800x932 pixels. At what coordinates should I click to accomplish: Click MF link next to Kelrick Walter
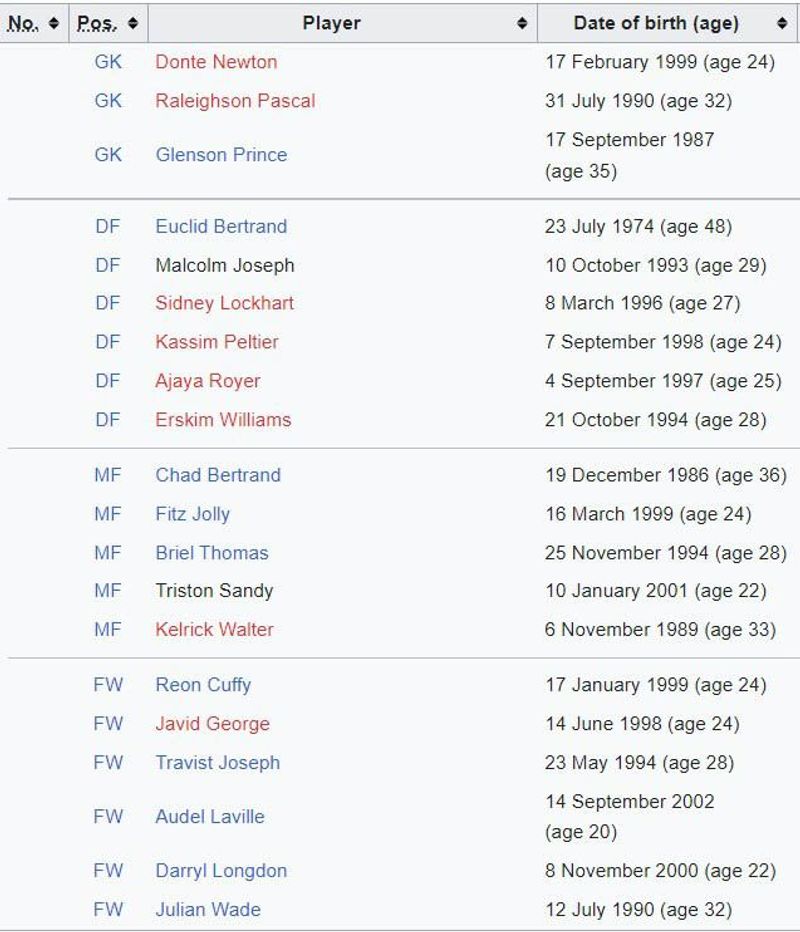108,629
